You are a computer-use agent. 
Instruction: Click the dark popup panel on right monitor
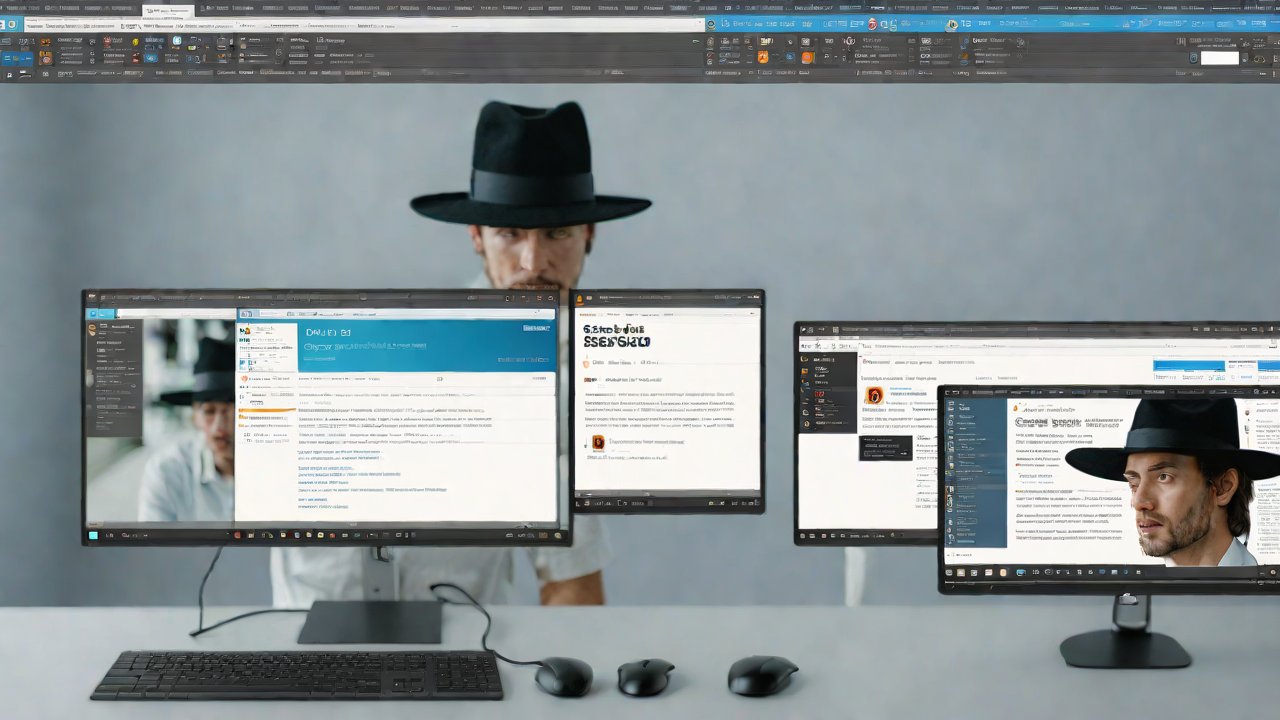885,447
